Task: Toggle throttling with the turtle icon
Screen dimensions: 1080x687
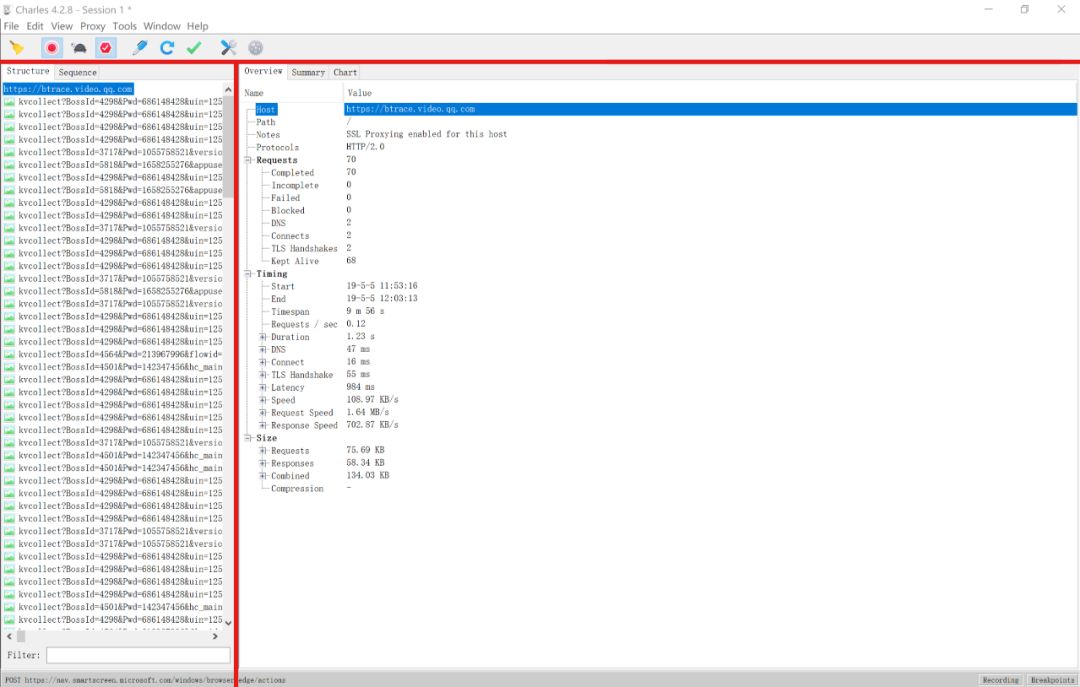Action: (x=79, y=48)
